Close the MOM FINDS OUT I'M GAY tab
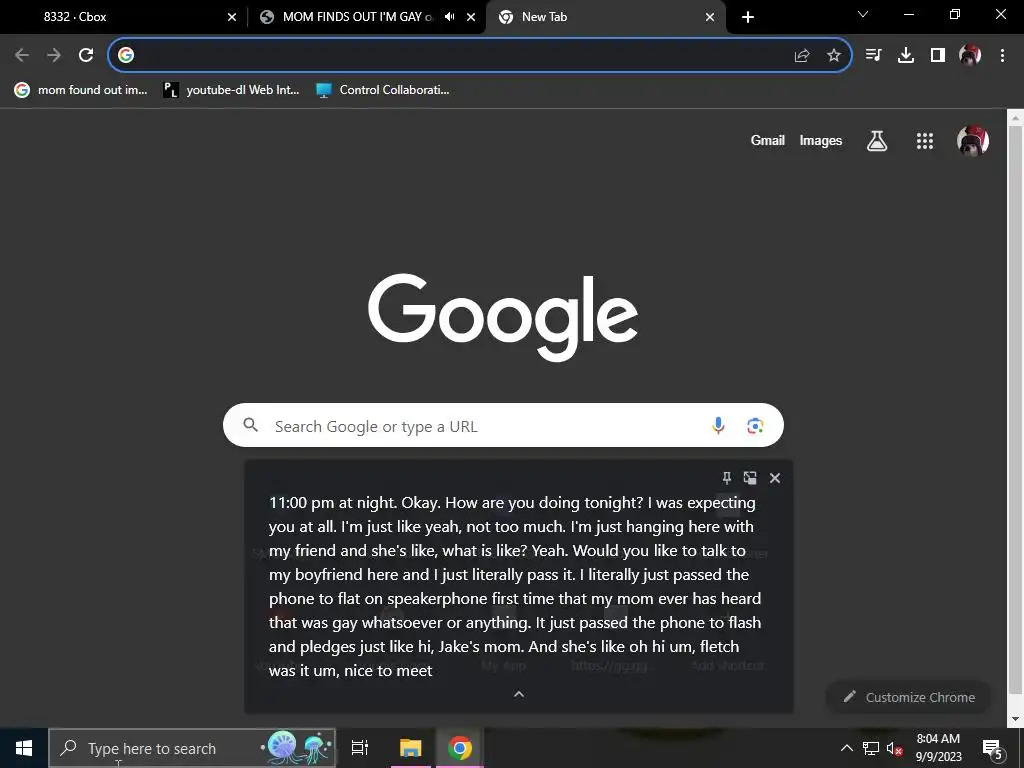Viewport: 1024px width, 768px height. 471,18
